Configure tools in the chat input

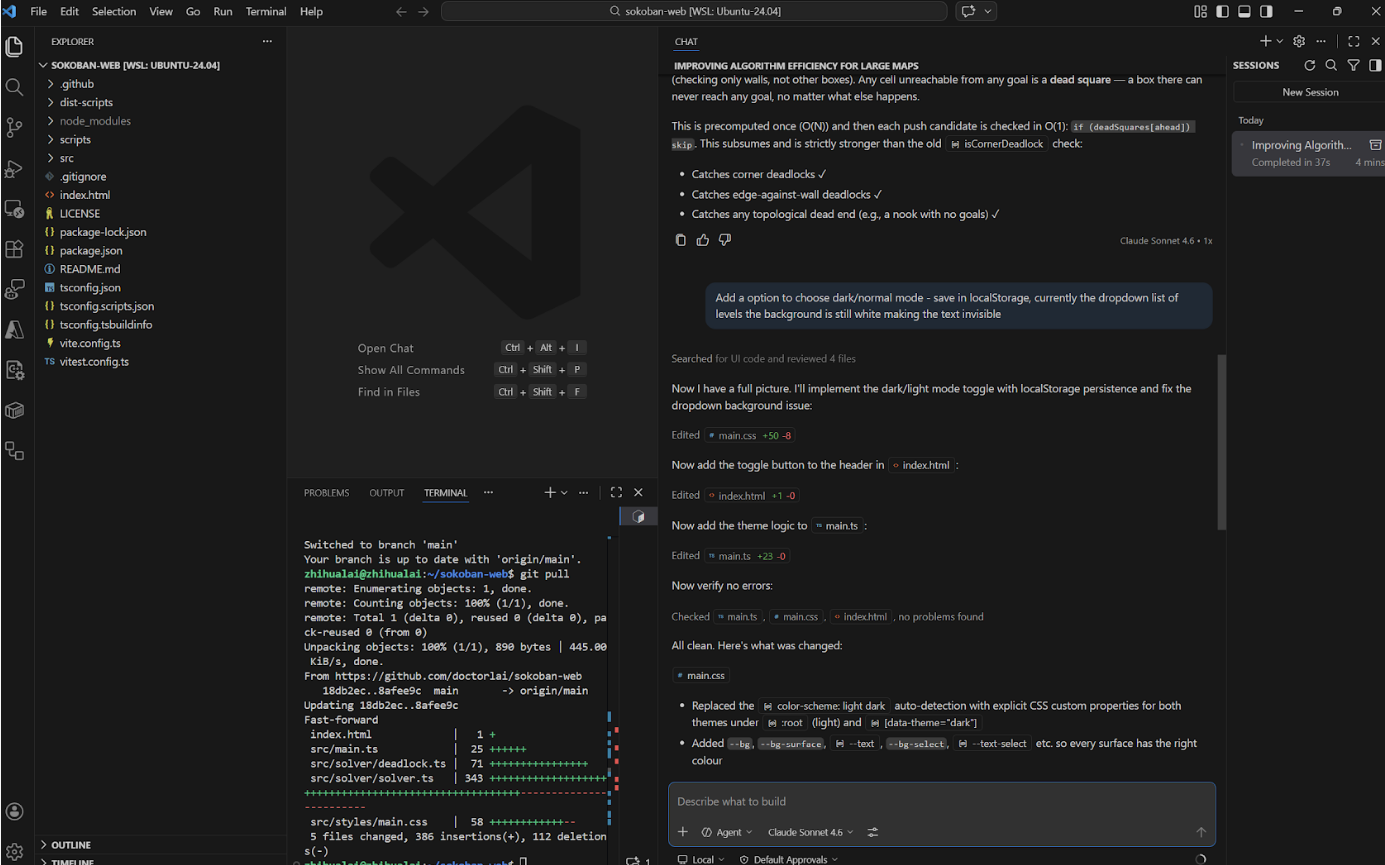873,832
